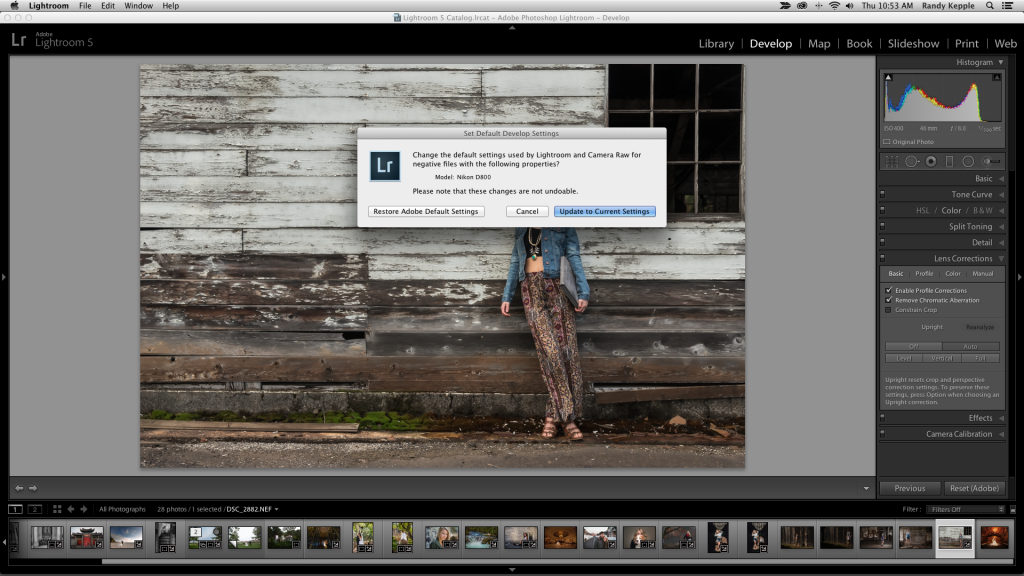1024x576 pixels.
Task: Enable Profile Corrections checkbox
Action: point(888,290)
